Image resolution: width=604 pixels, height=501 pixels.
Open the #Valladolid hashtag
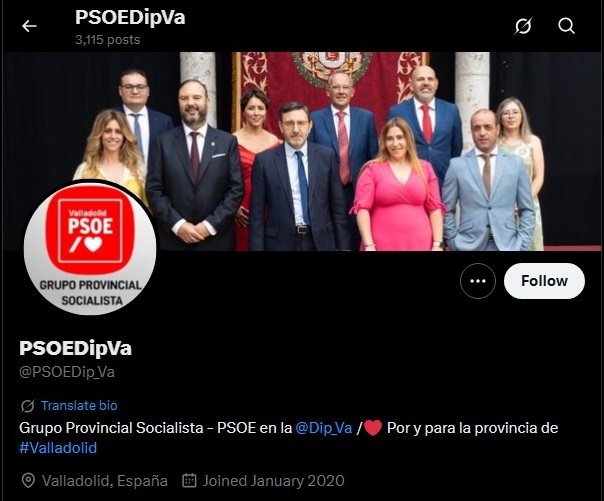pos(58,448)
